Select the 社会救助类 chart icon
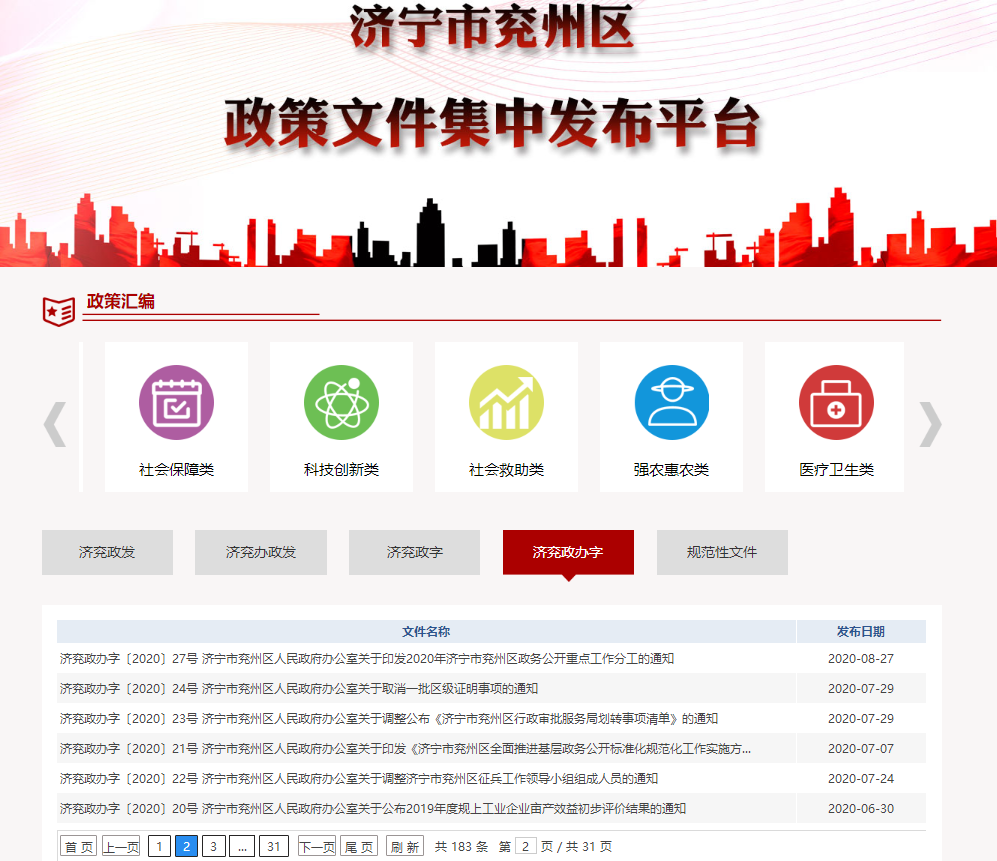 tap(506, 403)
